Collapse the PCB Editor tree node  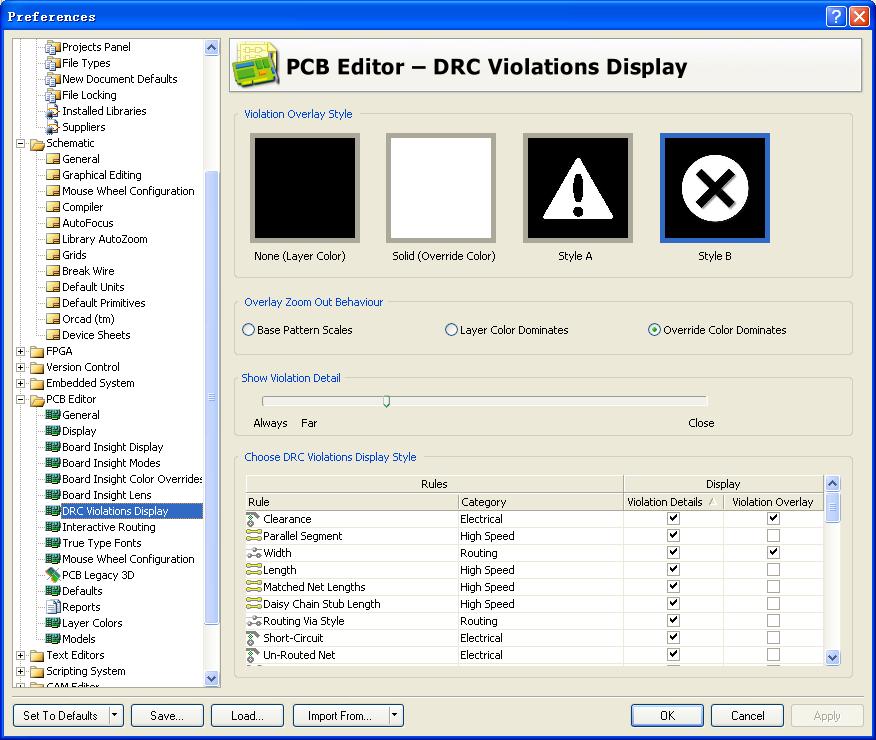(x=21, y=399)
